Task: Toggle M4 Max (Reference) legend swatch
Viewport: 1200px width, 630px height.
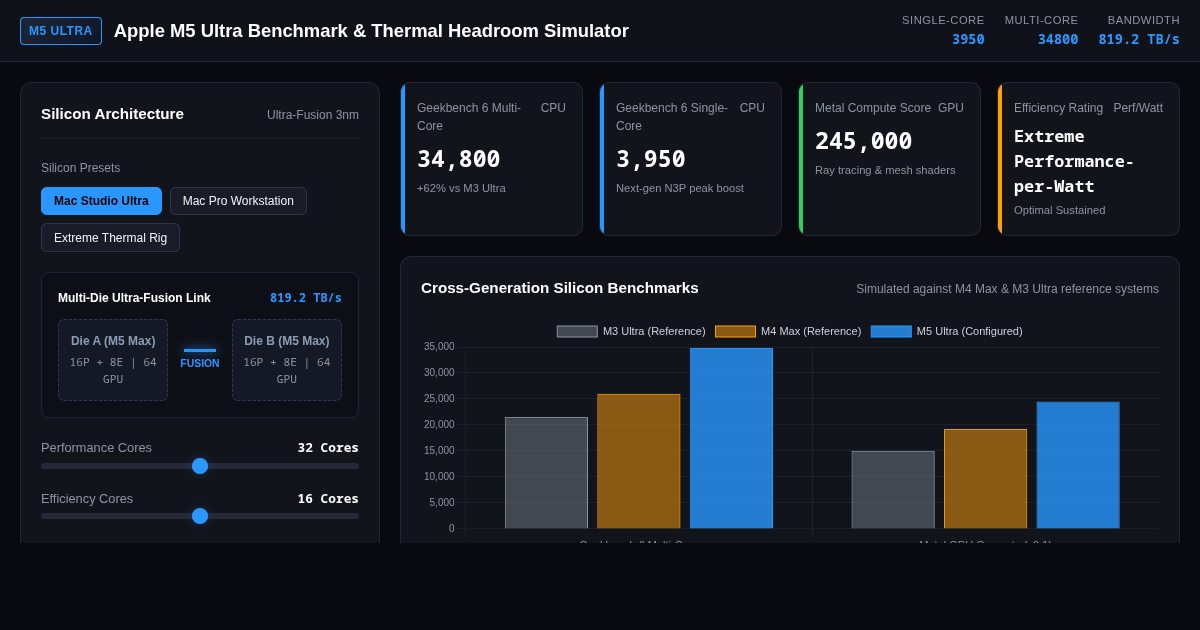Action: [x=735, y=331]
